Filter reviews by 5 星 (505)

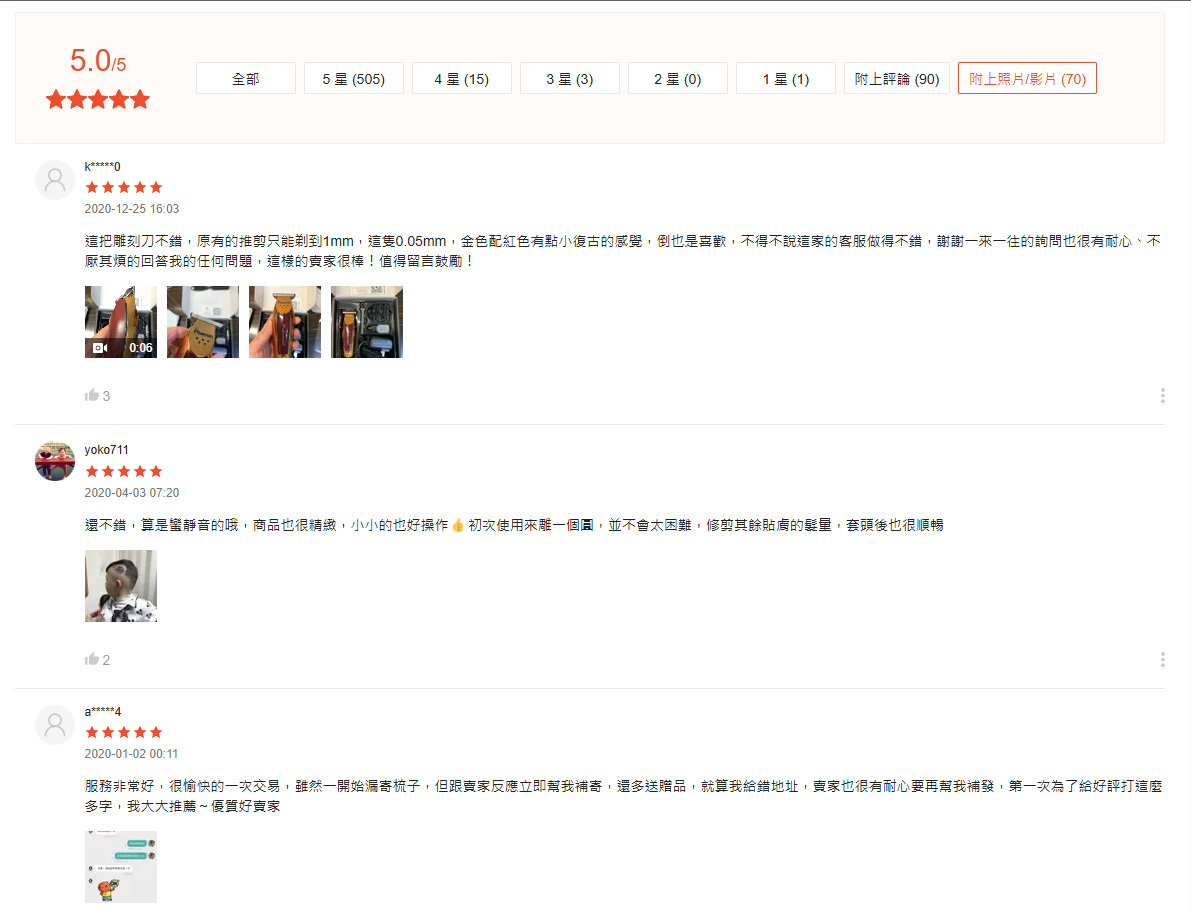[354, 79]
